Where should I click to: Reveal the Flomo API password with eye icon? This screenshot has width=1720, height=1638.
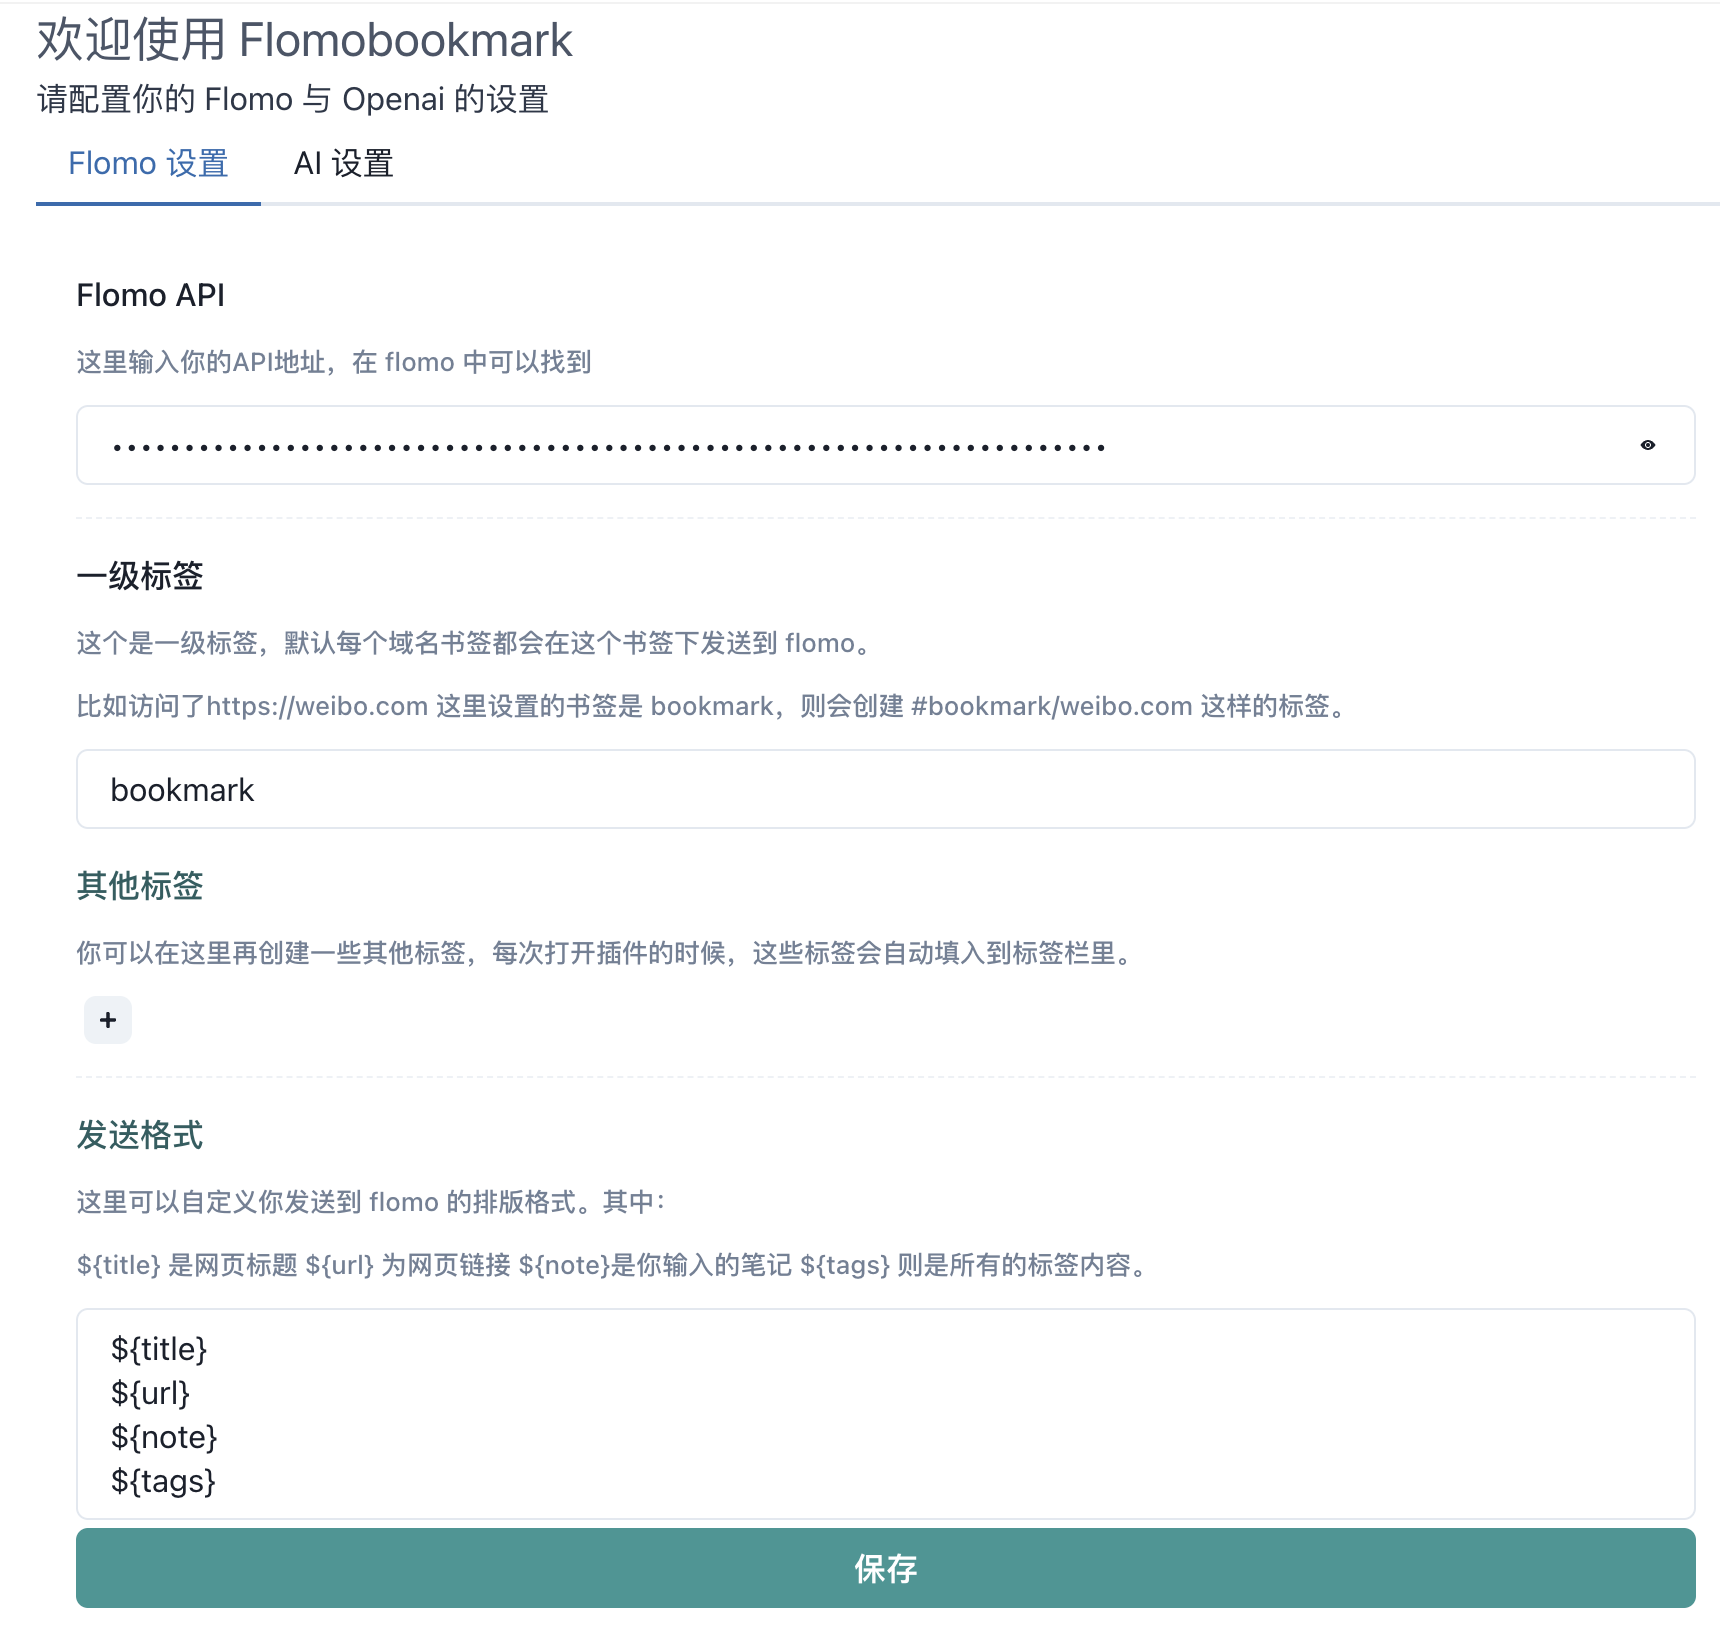pos(1647,445)
